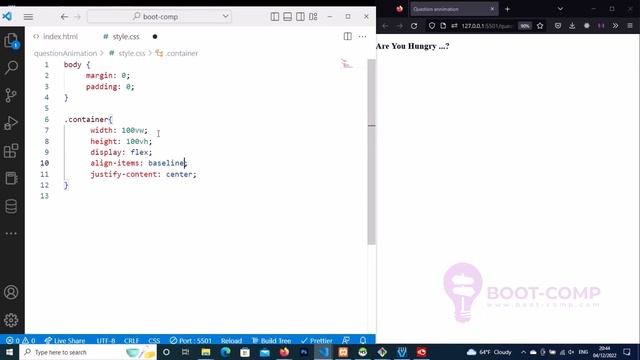Click the Prettier status bar item
The height and width of the screenshot is (360, 640).
(317, 340)
